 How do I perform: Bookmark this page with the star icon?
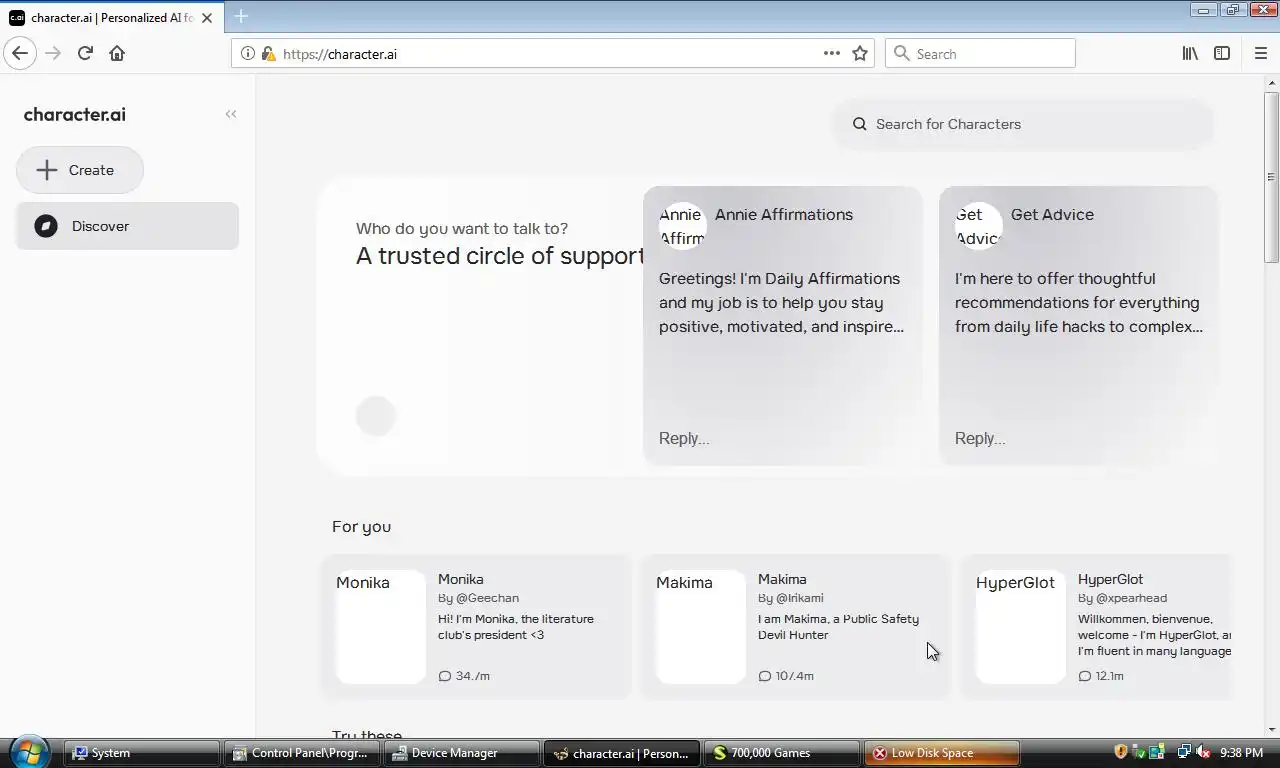point(860,53)
